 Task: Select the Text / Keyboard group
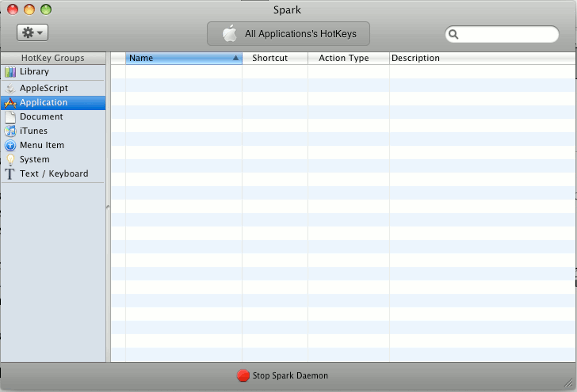coord(53,174)
